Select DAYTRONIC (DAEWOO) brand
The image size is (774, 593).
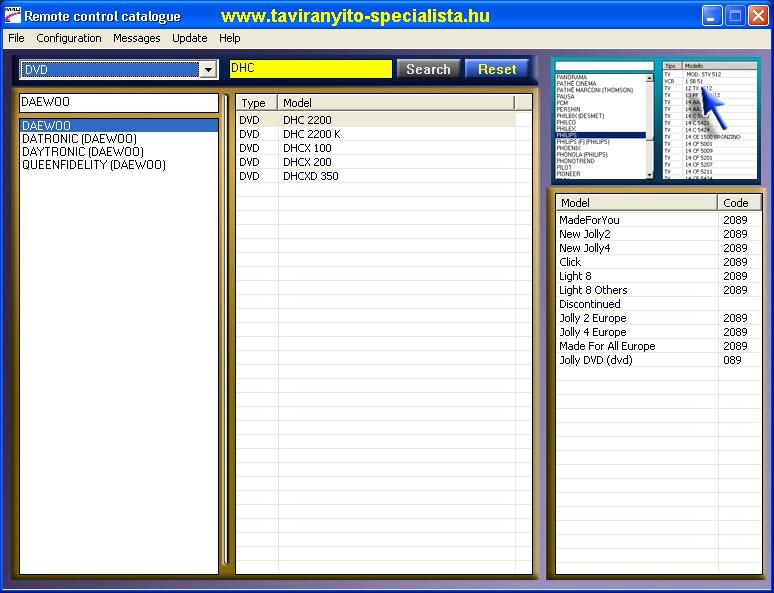click(x=119, y=152)
